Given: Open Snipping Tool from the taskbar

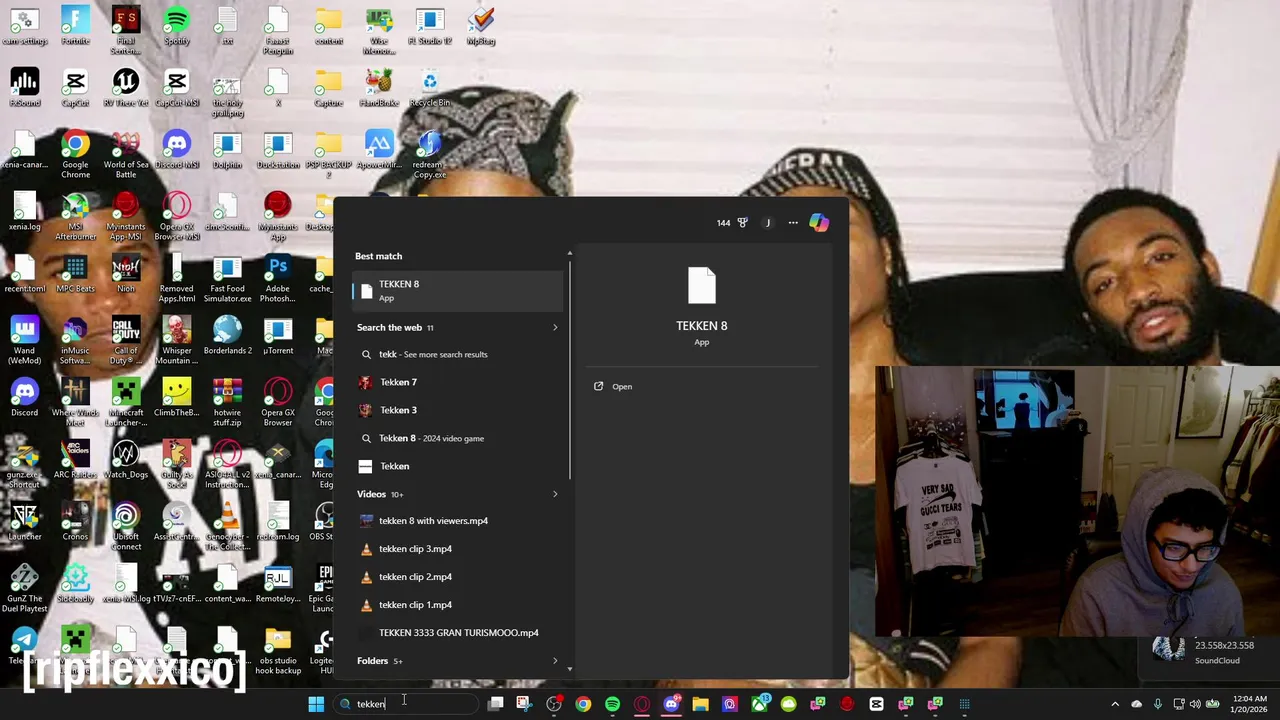Looking at the screenshot, I should tap(524, 704).
